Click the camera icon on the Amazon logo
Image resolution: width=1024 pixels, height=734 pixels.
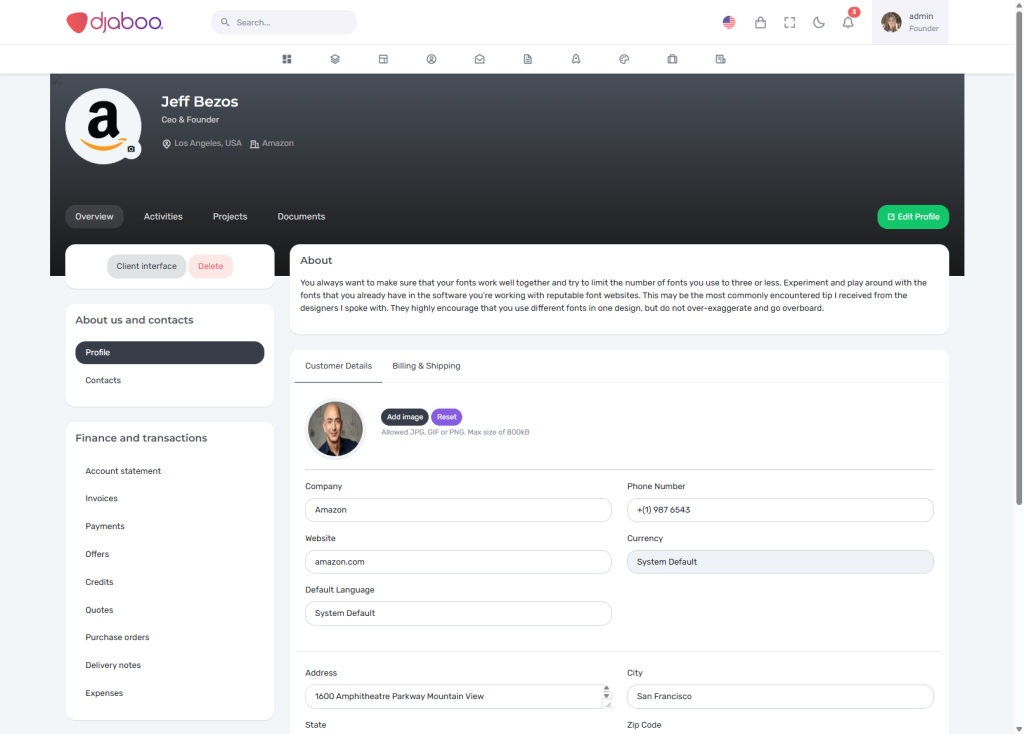tap(131, 149)
